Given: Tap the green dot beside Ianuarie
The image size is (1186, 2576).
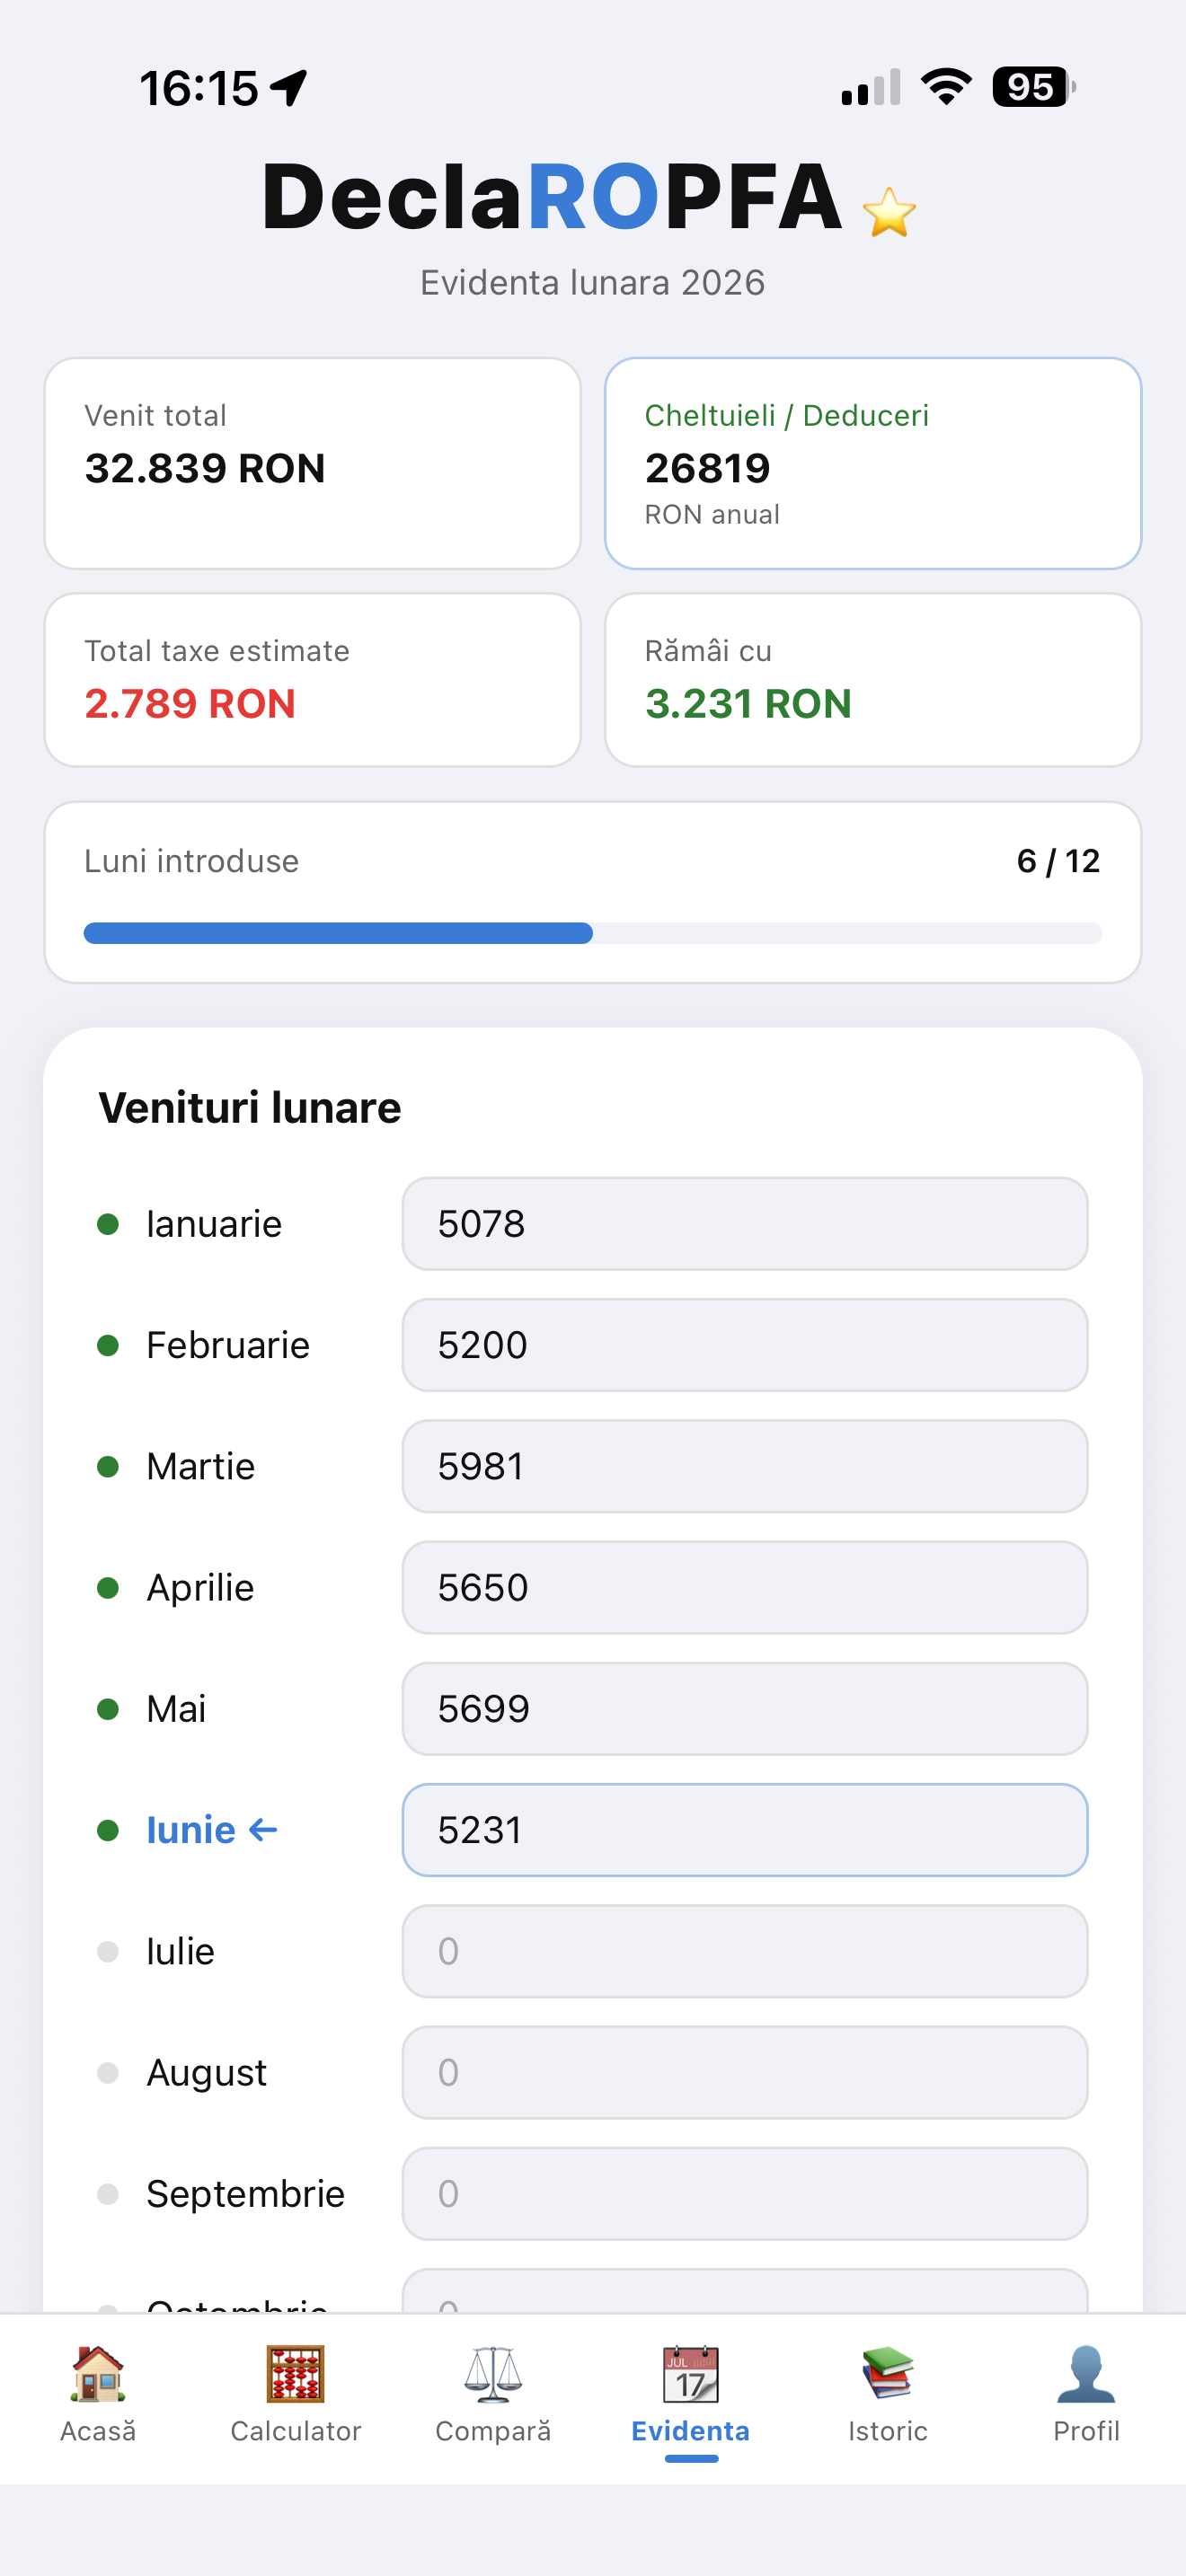Looking at the screenshot, I should click(x=108, y=1224).
